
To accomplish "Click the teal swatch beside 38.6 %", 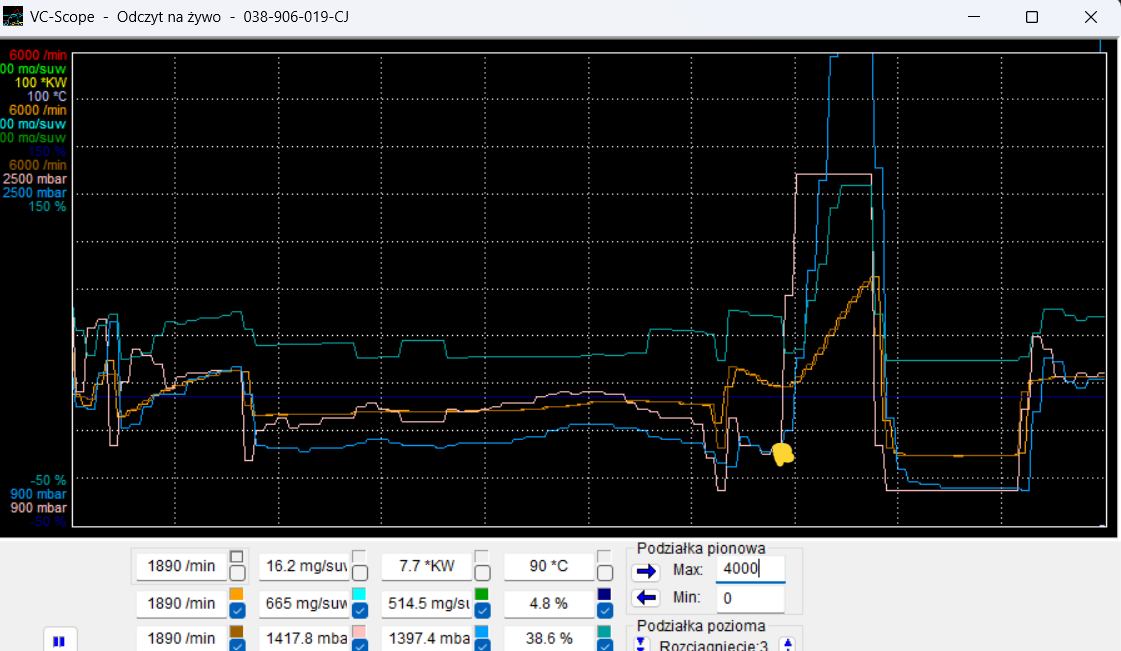I will click(x=604, y=631).
